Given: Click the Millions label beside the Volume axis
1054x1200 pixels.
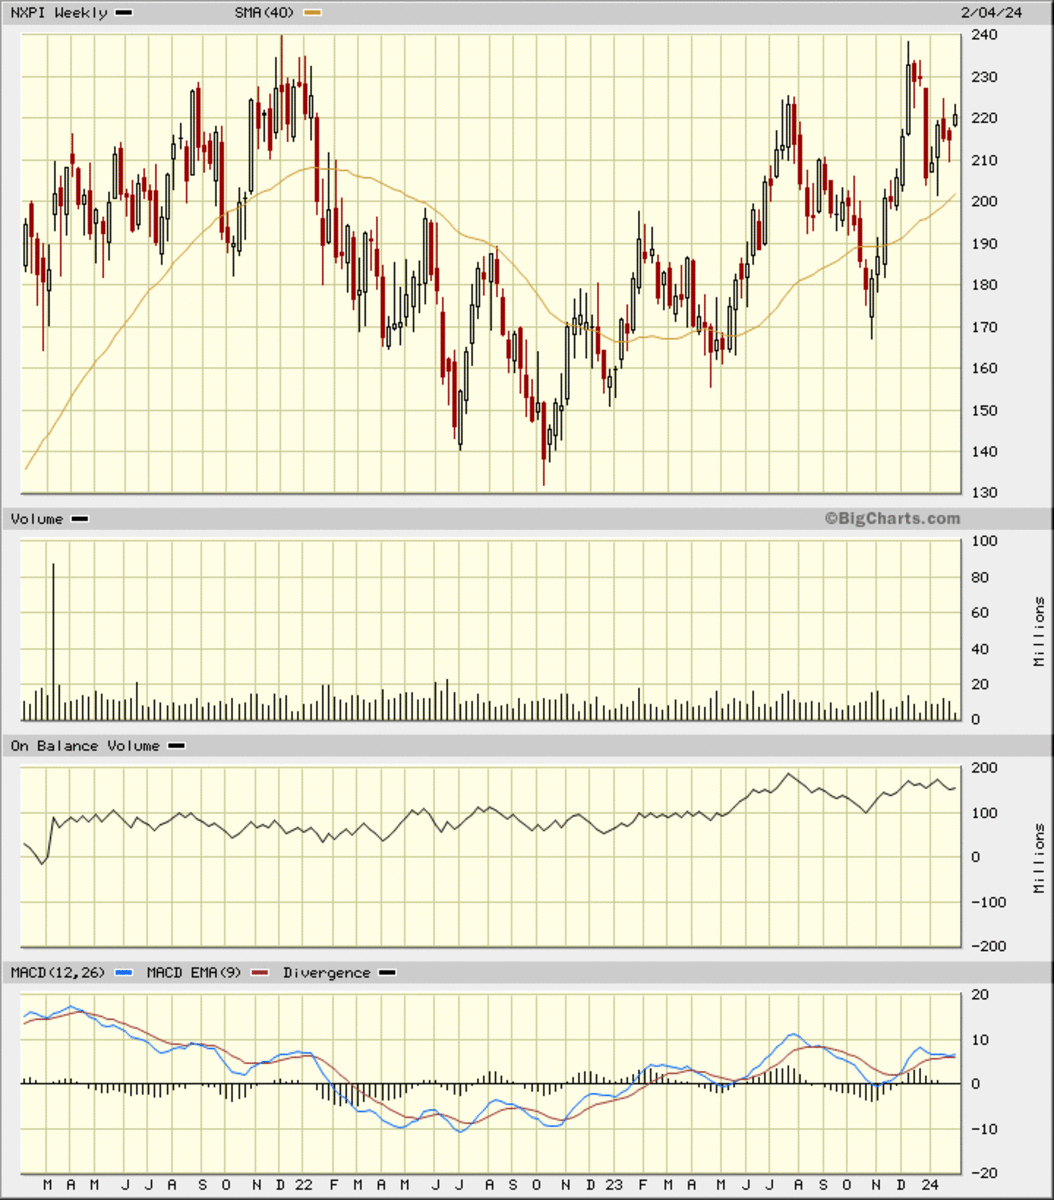Looking at the screenshot, I should [1040, 632].
